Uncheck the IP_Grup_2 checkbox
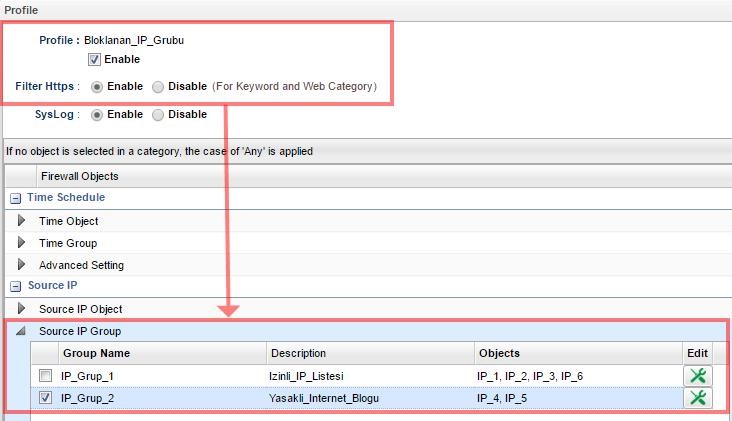This screenshot has width=732, height=421. [x=45, y=398]
